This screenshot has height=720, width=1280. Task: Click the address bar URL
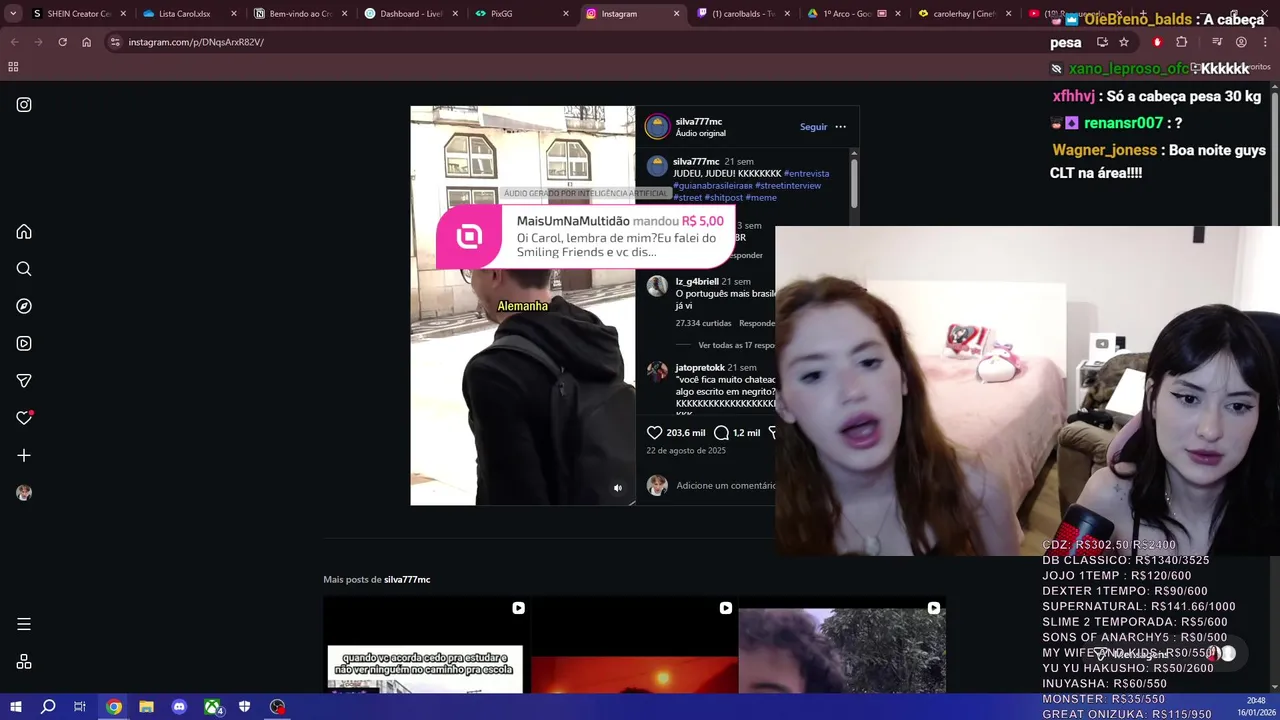(196, 42)
